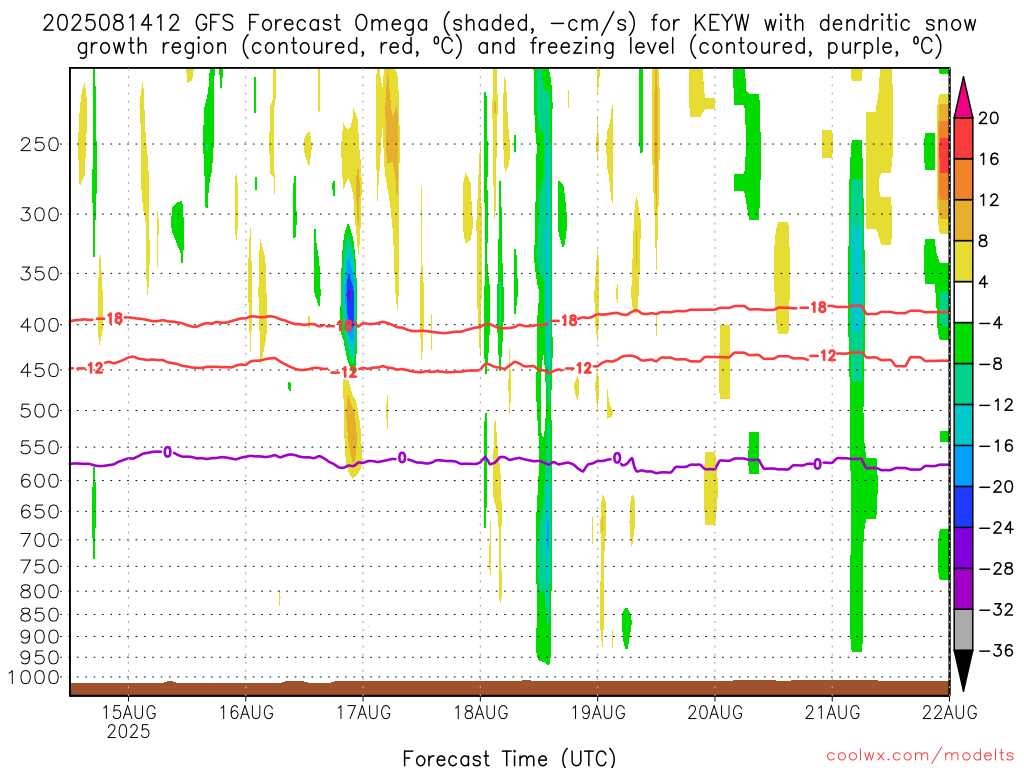Viewport: 1024px width, 768px height.
Task: Click the 550 pressure level label
Action: click(40, 448)
